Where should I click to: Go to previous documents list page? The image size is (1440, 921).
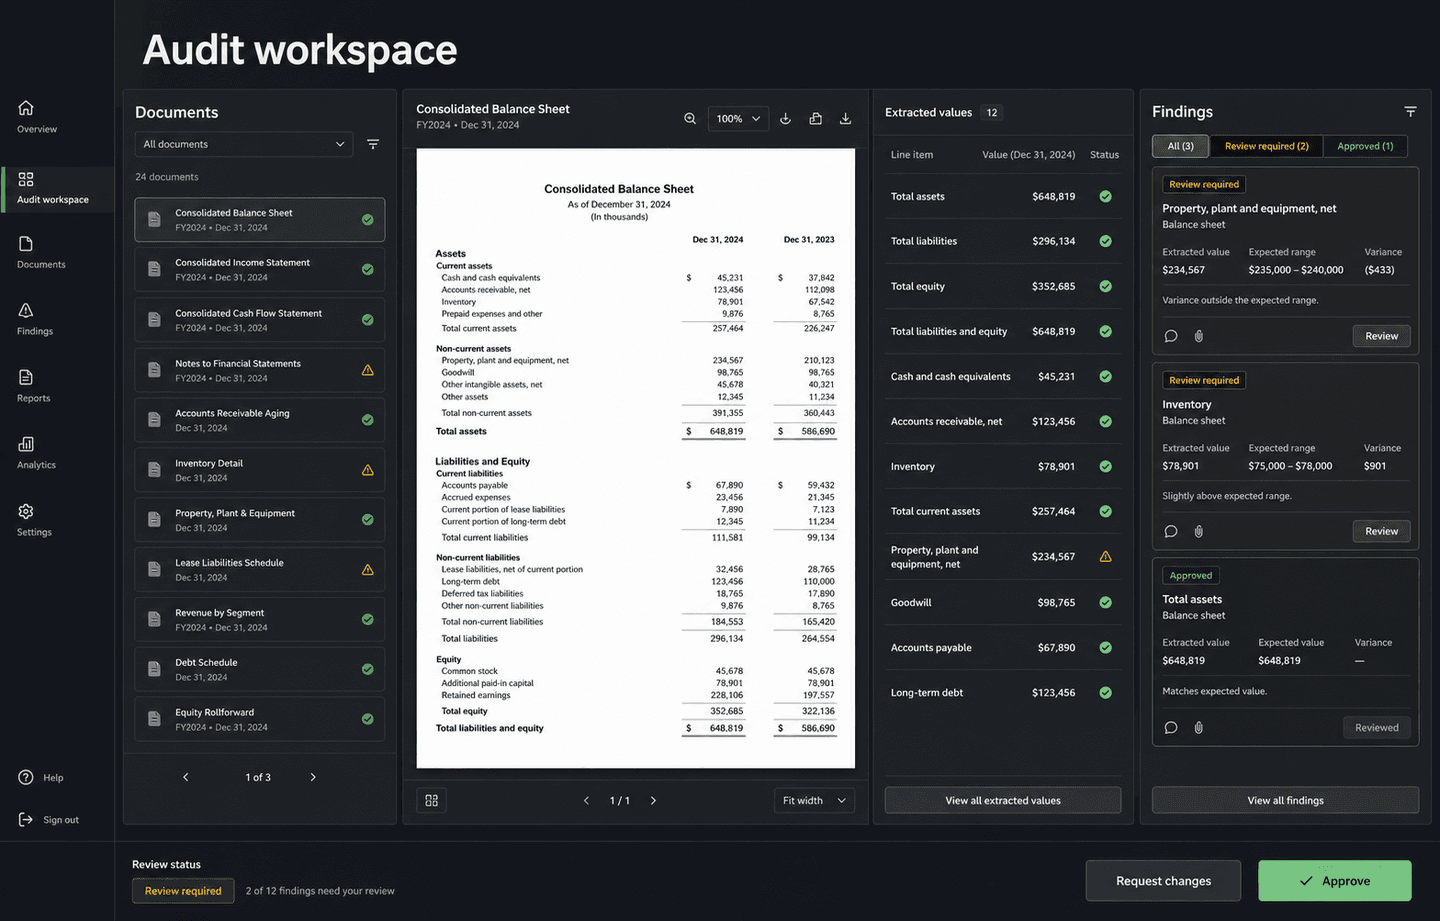coord(186,777)
